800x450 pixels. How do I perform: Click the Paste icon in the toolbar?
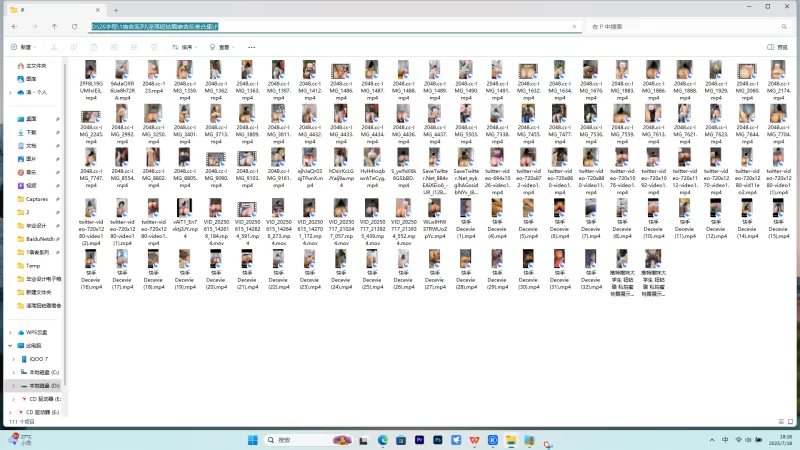tap(94, 47)
